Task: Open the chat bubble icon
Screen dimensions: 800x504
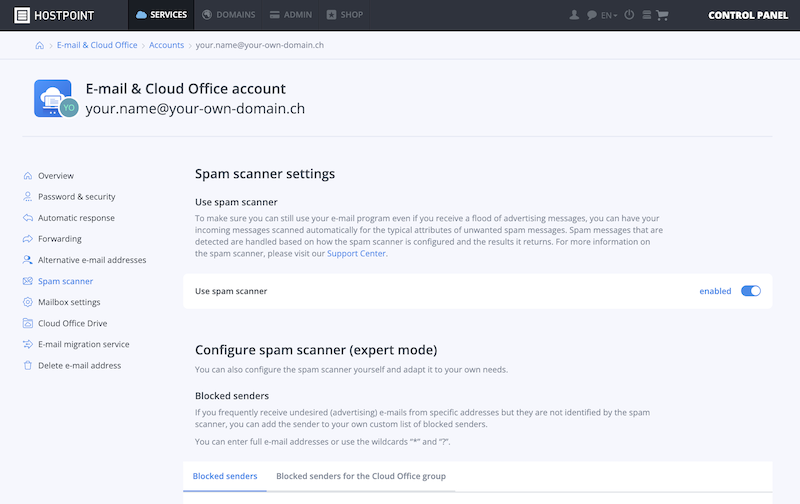Action: [x=591, y=15]
